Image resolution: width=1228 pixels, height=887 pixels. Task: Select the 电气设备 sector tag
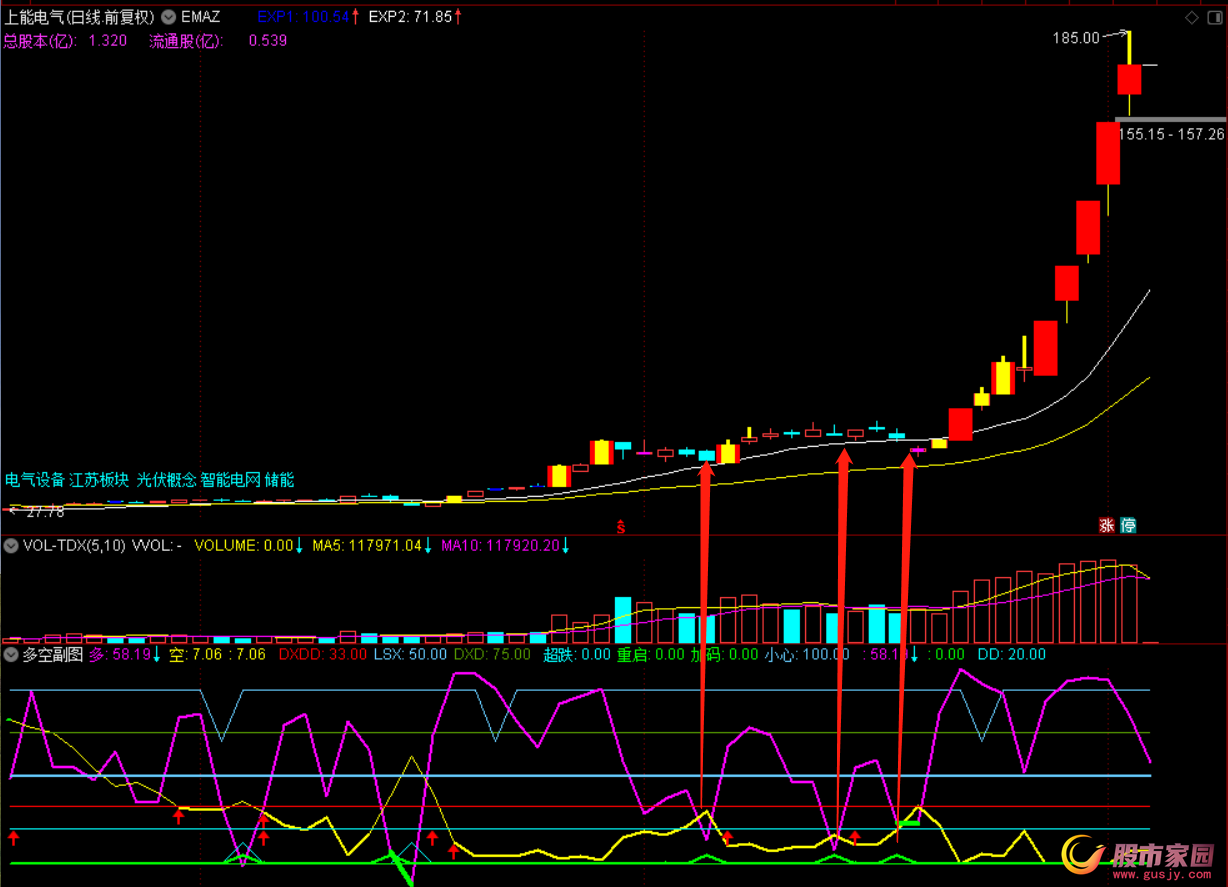(x=35, y=480)
